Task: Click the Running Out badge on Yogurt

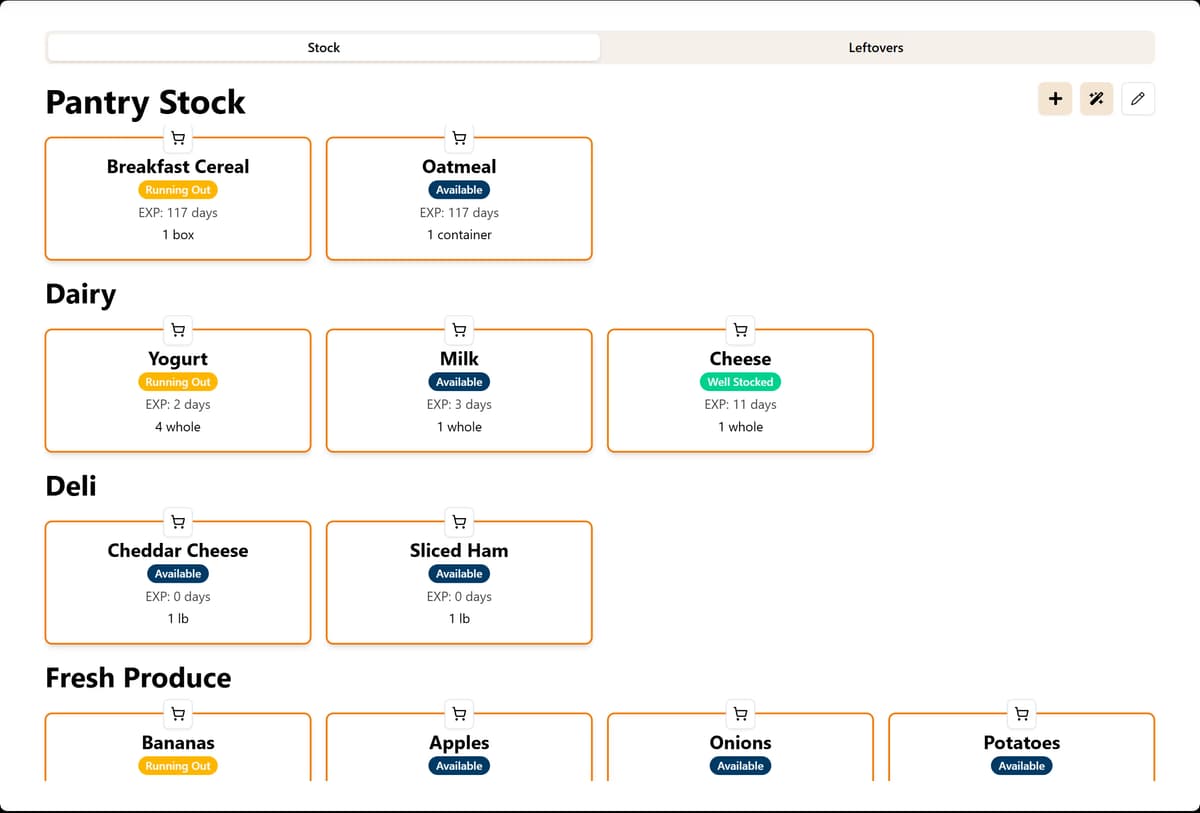Action: tap(178, 382)
